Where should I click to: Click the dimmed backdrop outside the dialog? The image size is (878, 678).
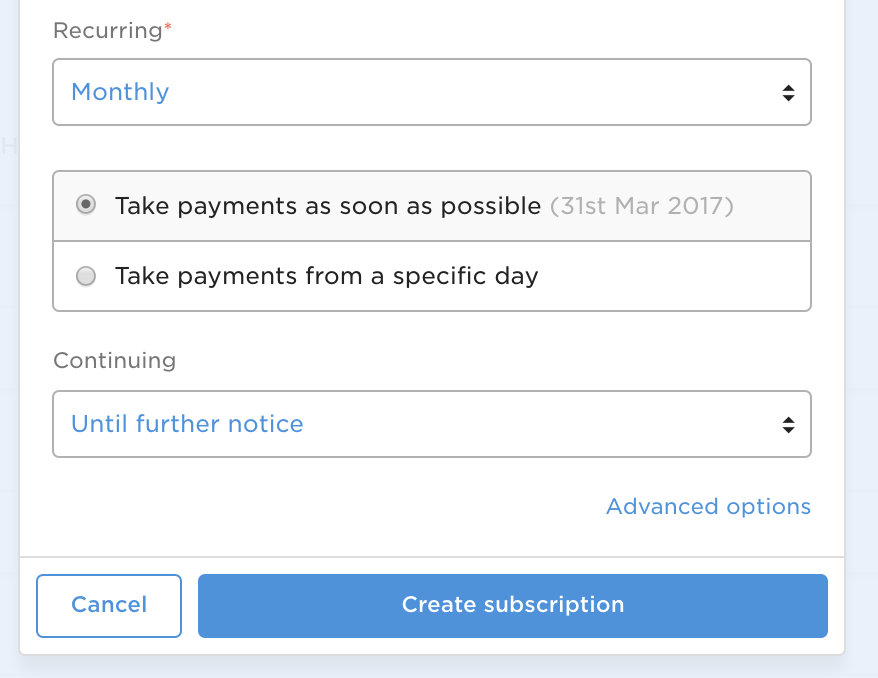pyautogui.click(x=860, y=300)
